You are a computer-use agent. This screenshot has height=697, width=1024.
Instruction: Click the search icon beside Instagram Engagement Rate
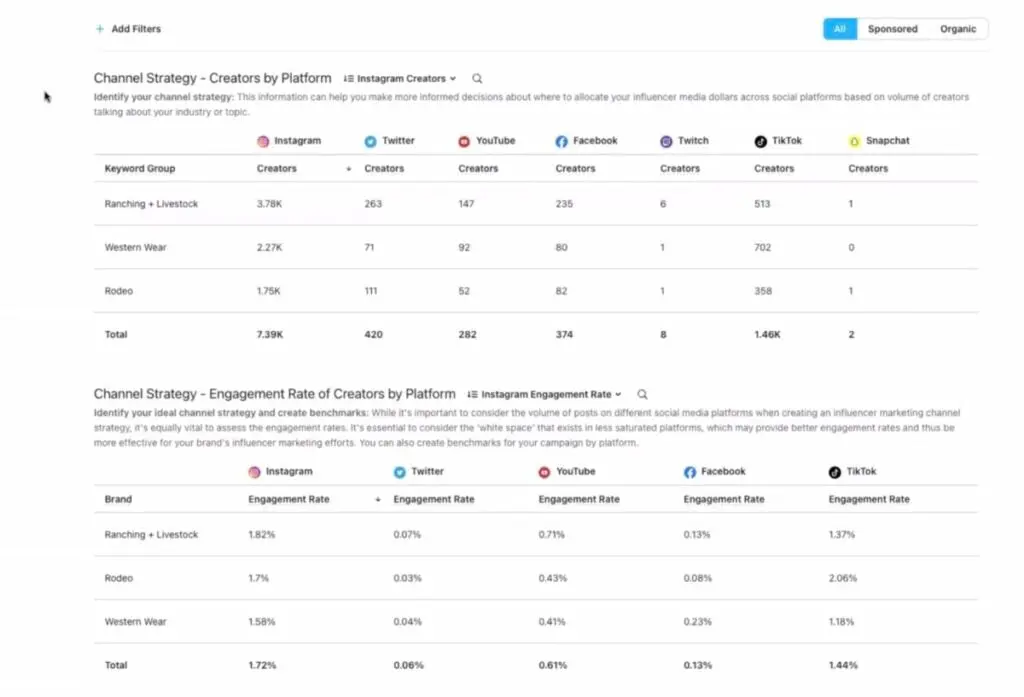[x=643, y=395]
